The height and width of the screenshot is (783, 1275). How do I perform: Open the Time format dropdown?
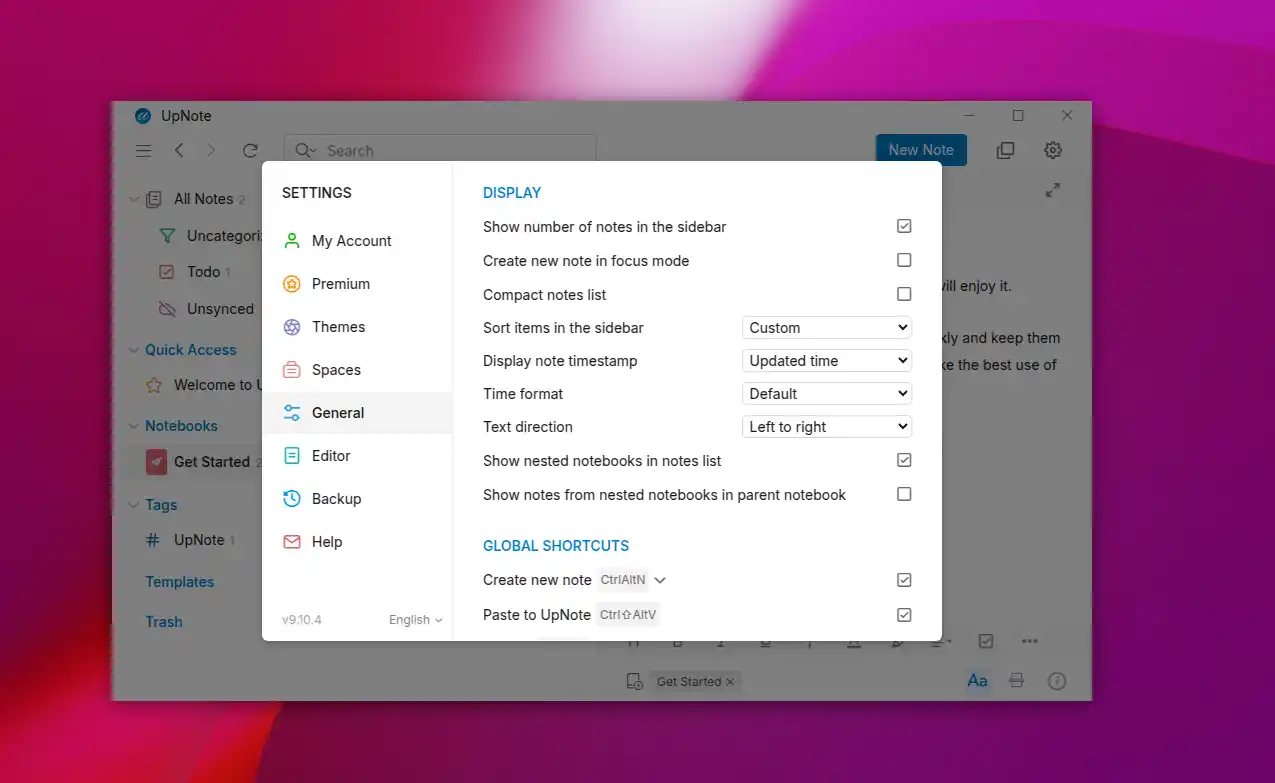[x=827, y=394]
